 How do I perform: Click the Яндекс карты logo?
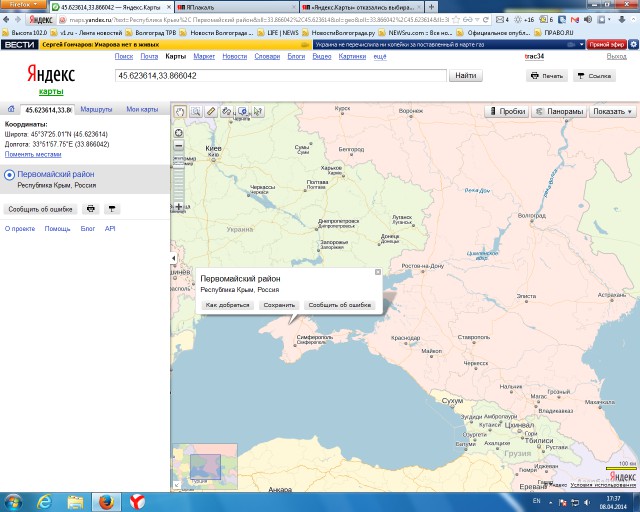coord(51,79)
